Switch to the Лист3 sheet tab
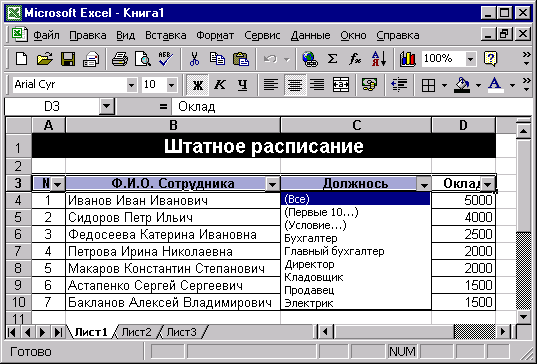 (x=182, y=332)
